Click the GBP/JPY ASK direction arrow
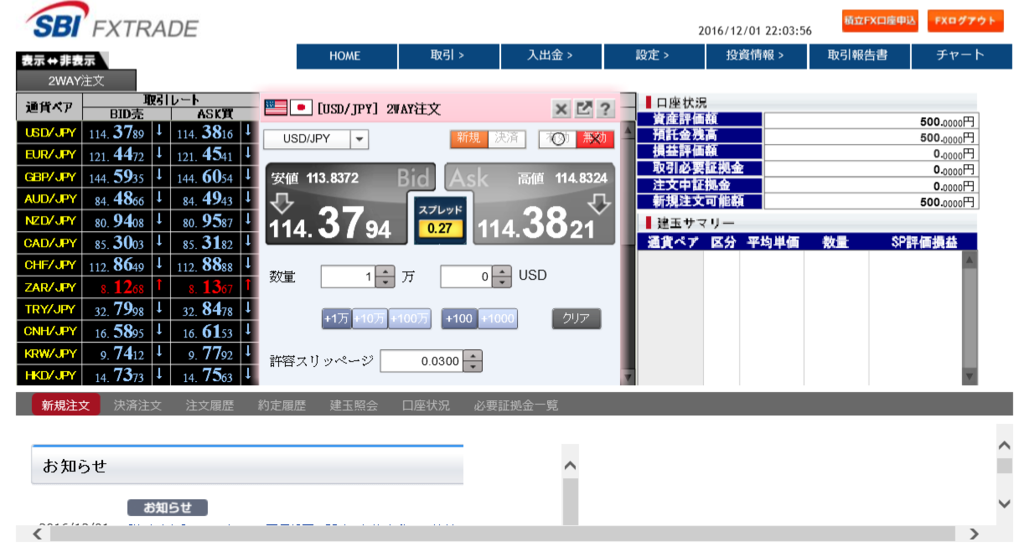1024x547 pixels. 248,176
